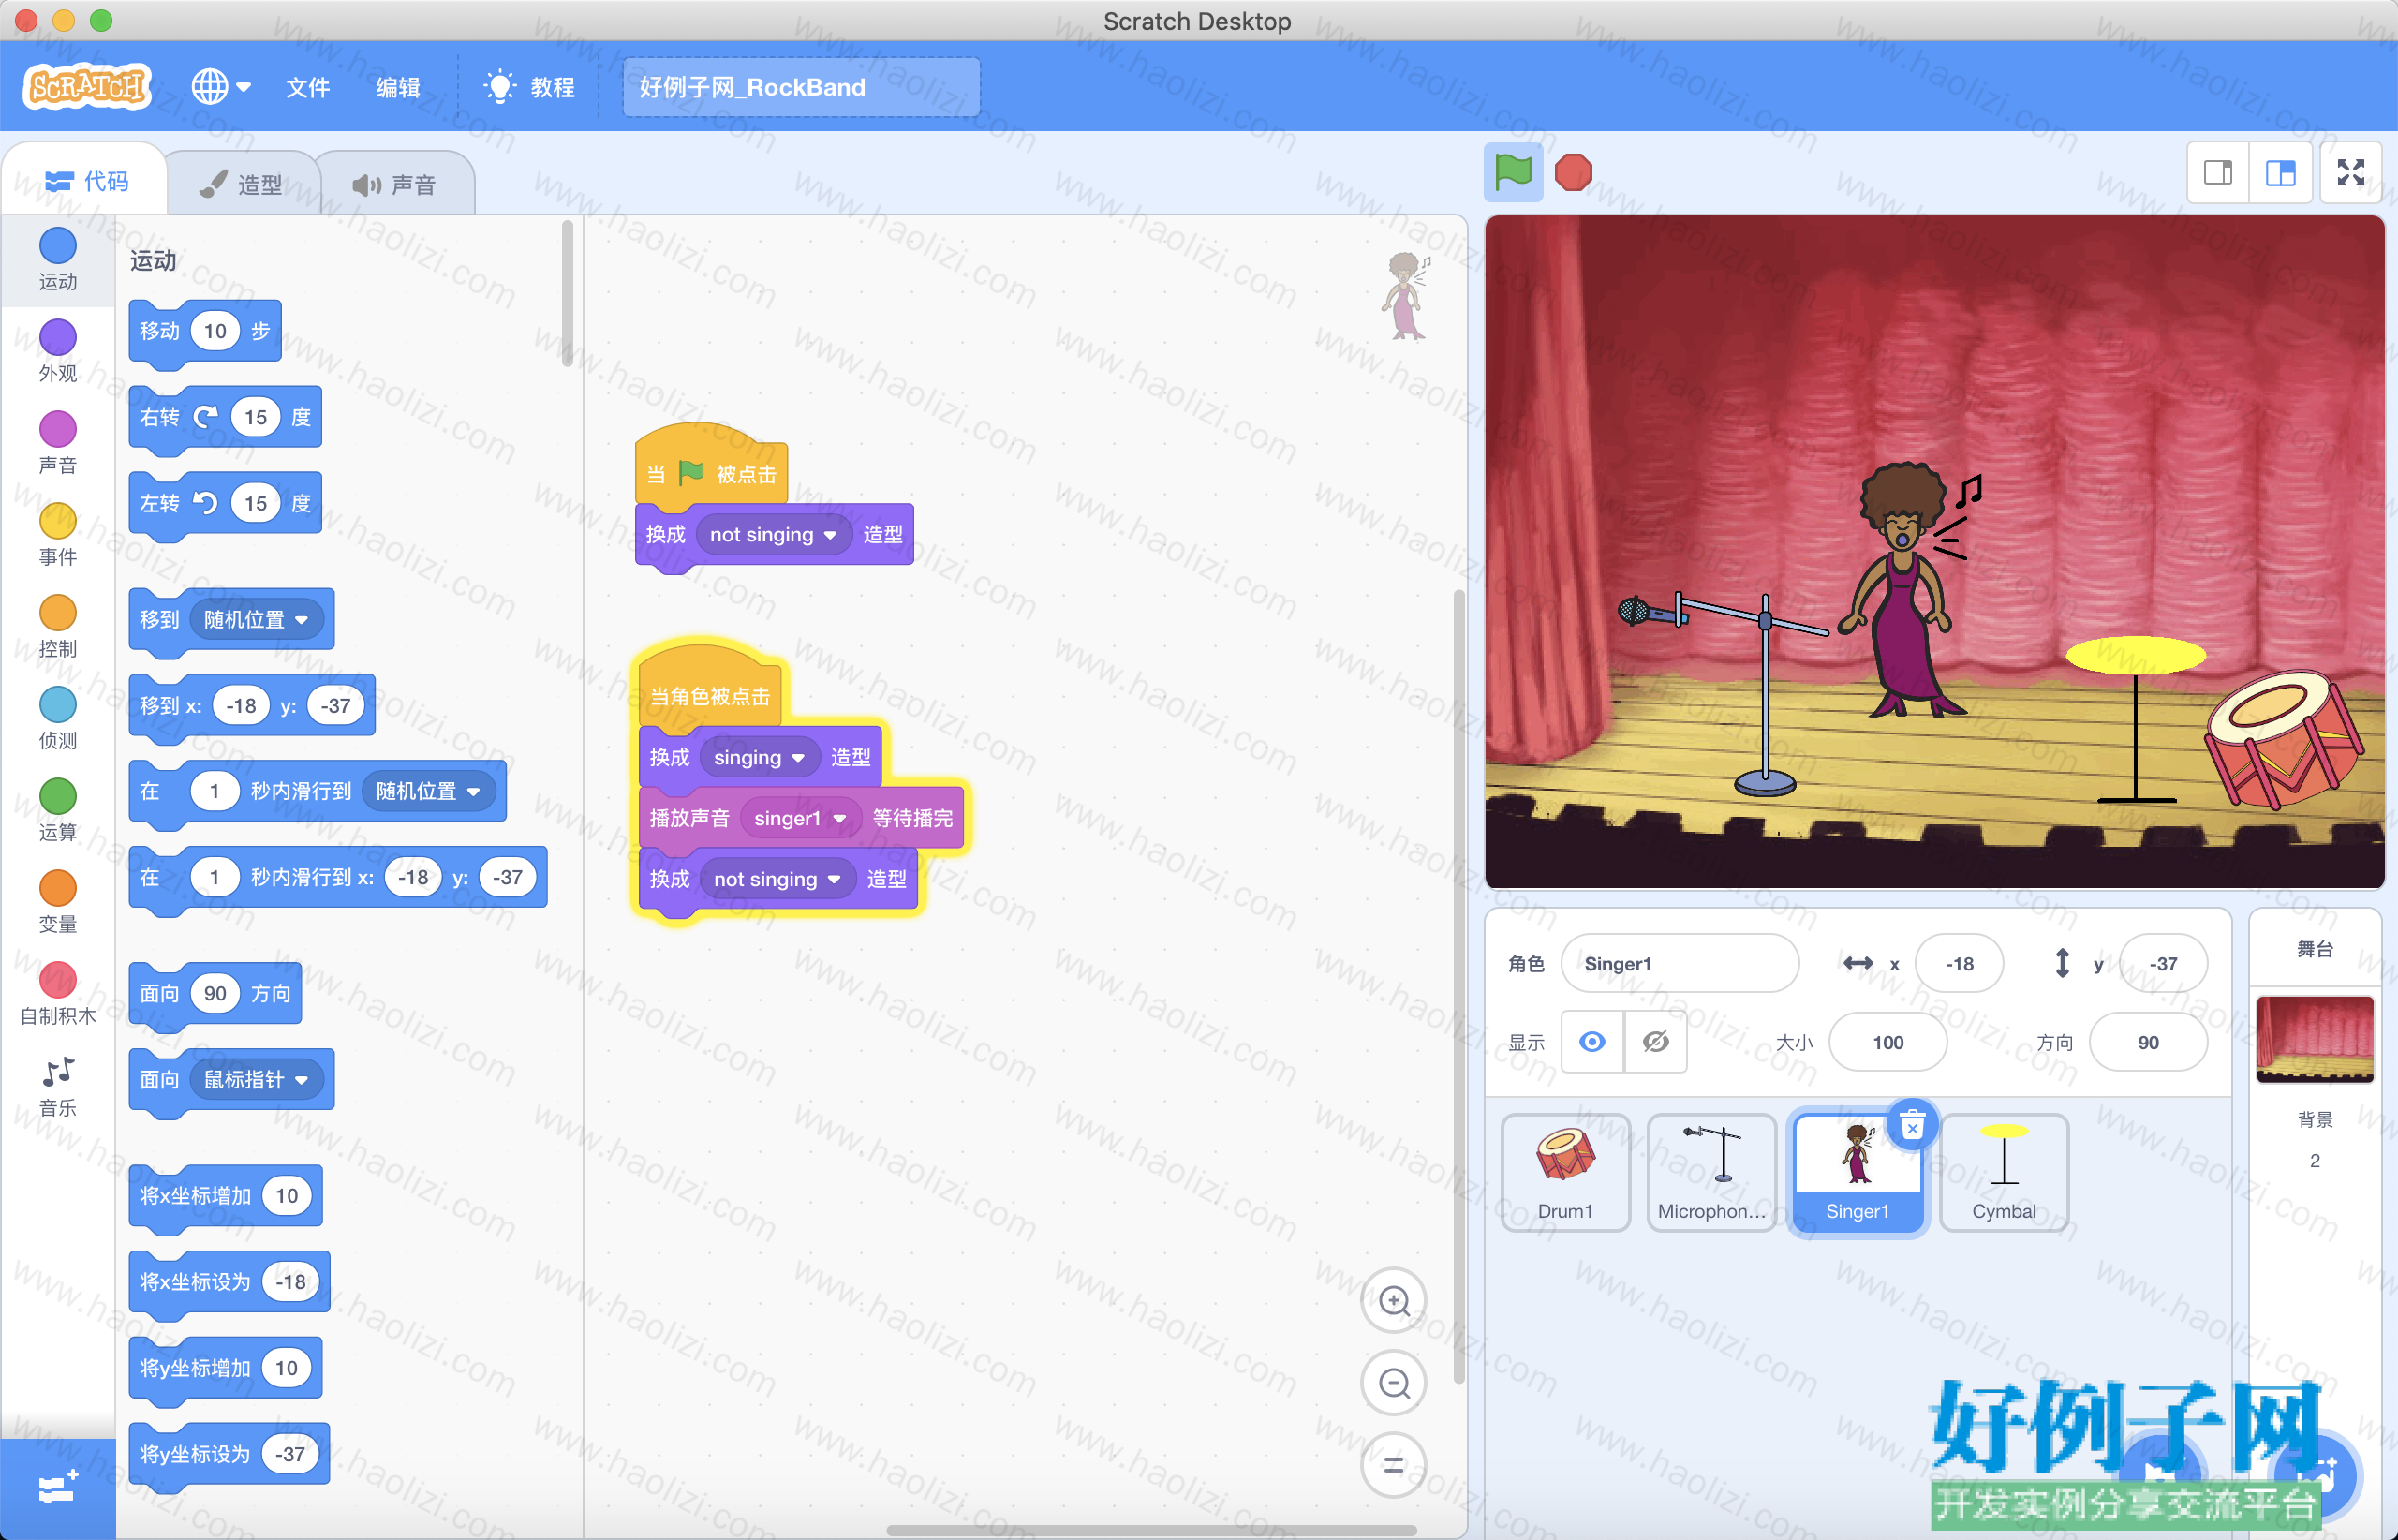Click the sprite y coordinate field
Image resolution: width=2398 pixels, height=1540 pixels.
(2163, 963)
